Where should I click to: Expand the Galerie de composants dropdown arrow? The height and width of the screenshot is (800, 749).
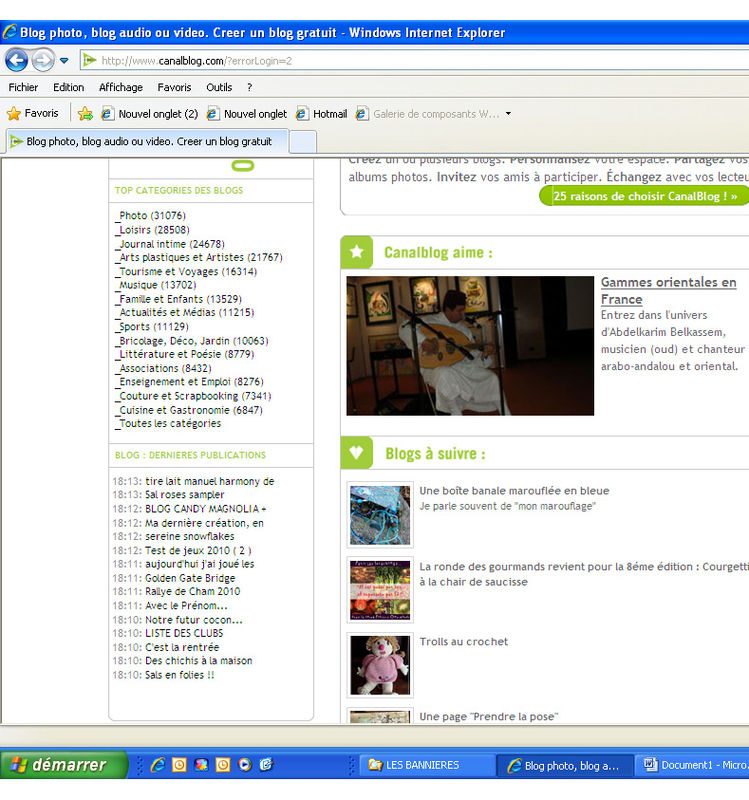508,114
